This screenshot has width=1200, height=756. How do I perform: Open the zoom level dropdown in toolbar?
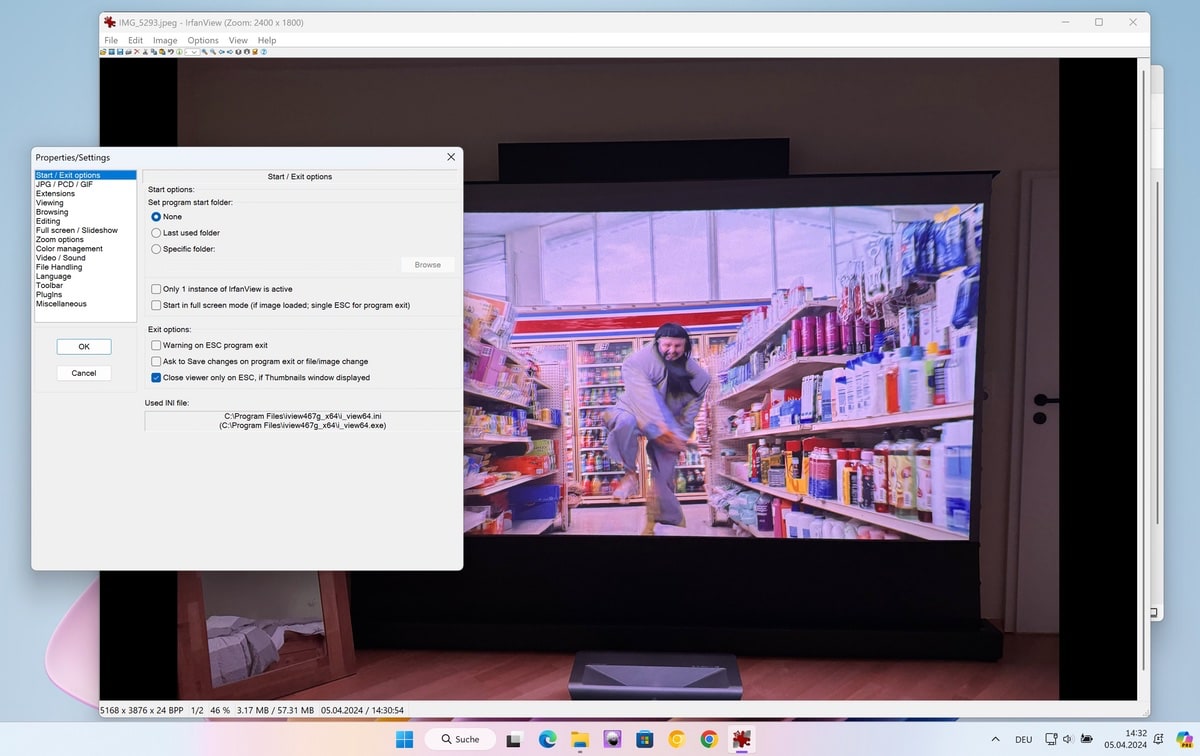tap(192, 51)
